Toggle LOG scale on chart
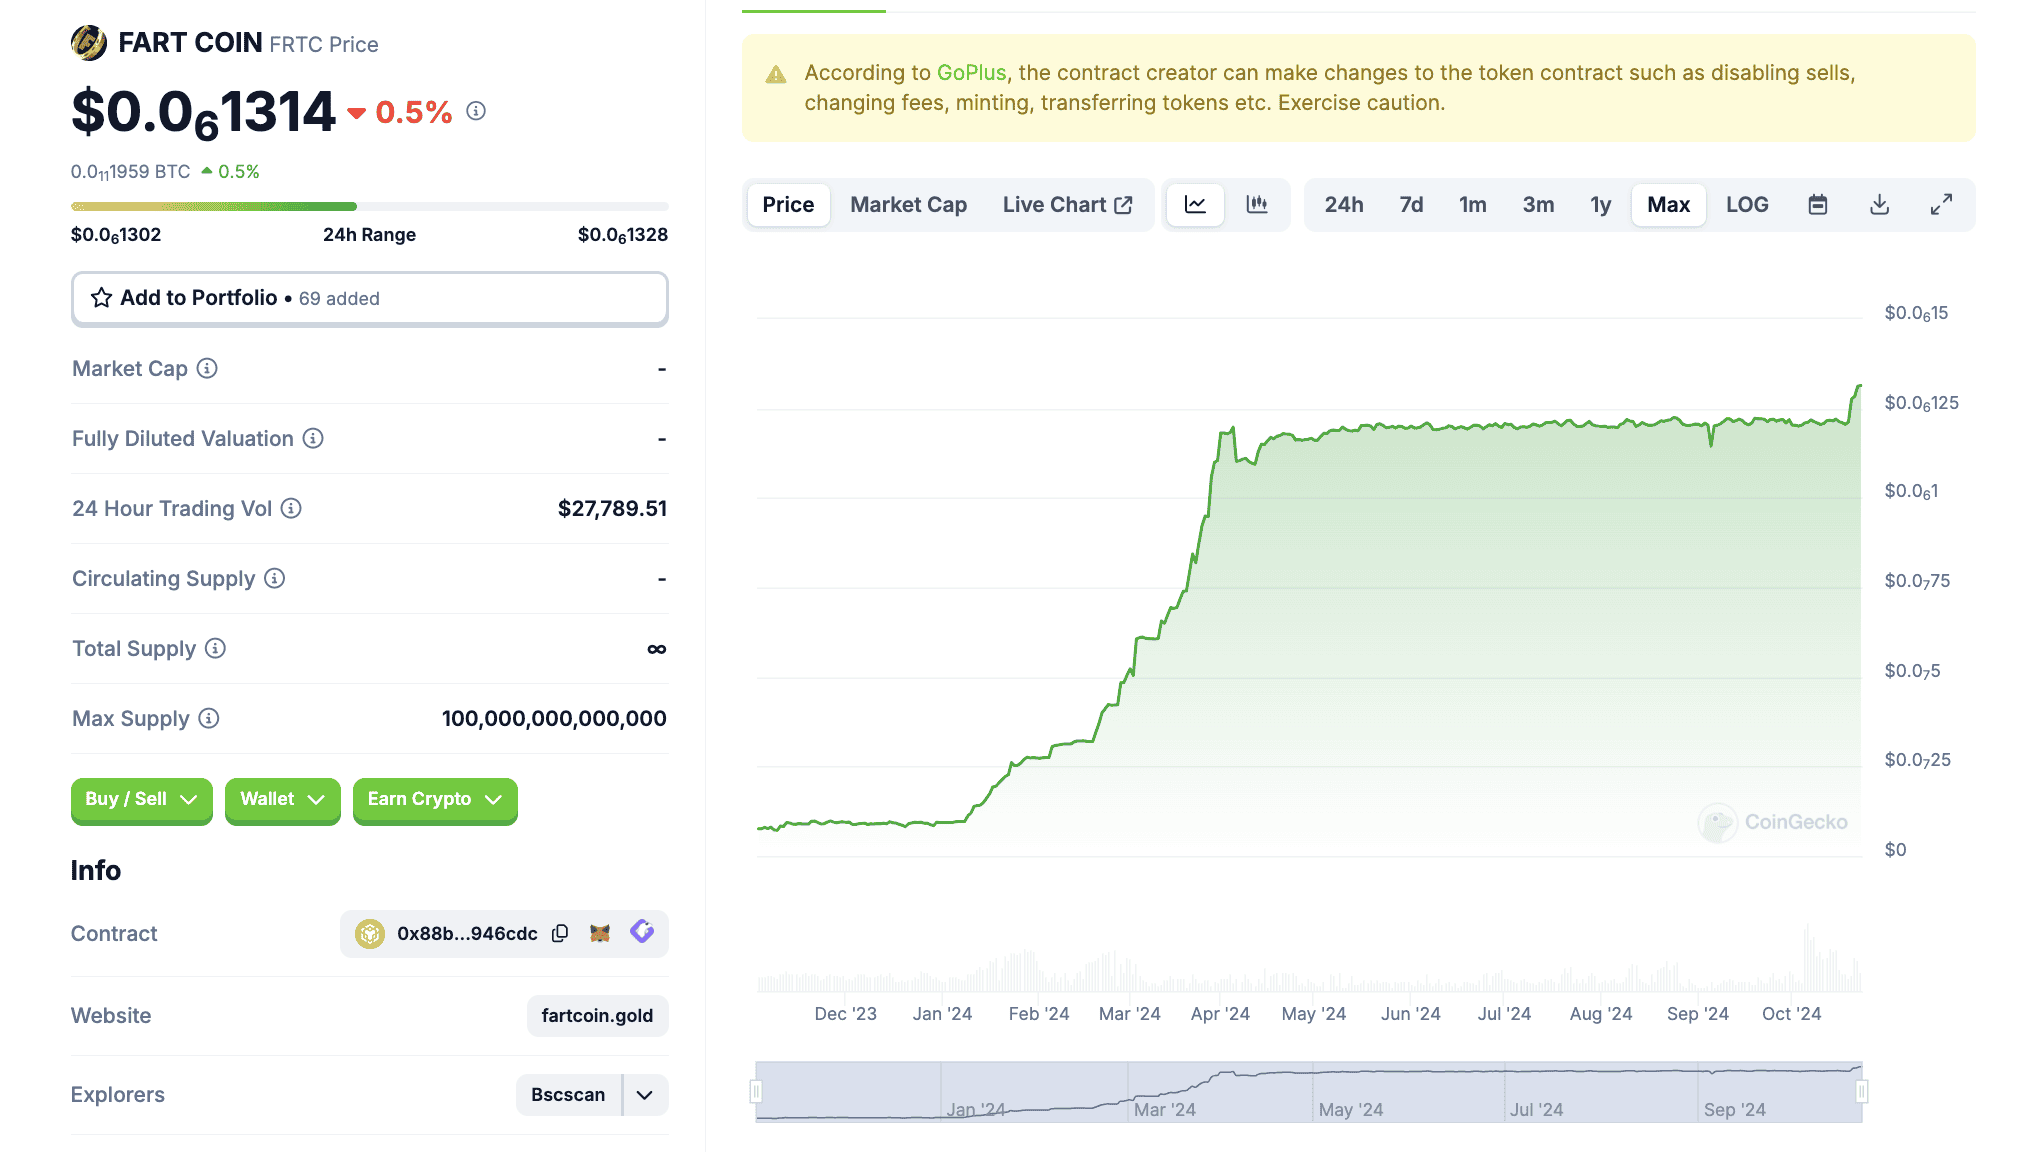 coord(1747,205)
